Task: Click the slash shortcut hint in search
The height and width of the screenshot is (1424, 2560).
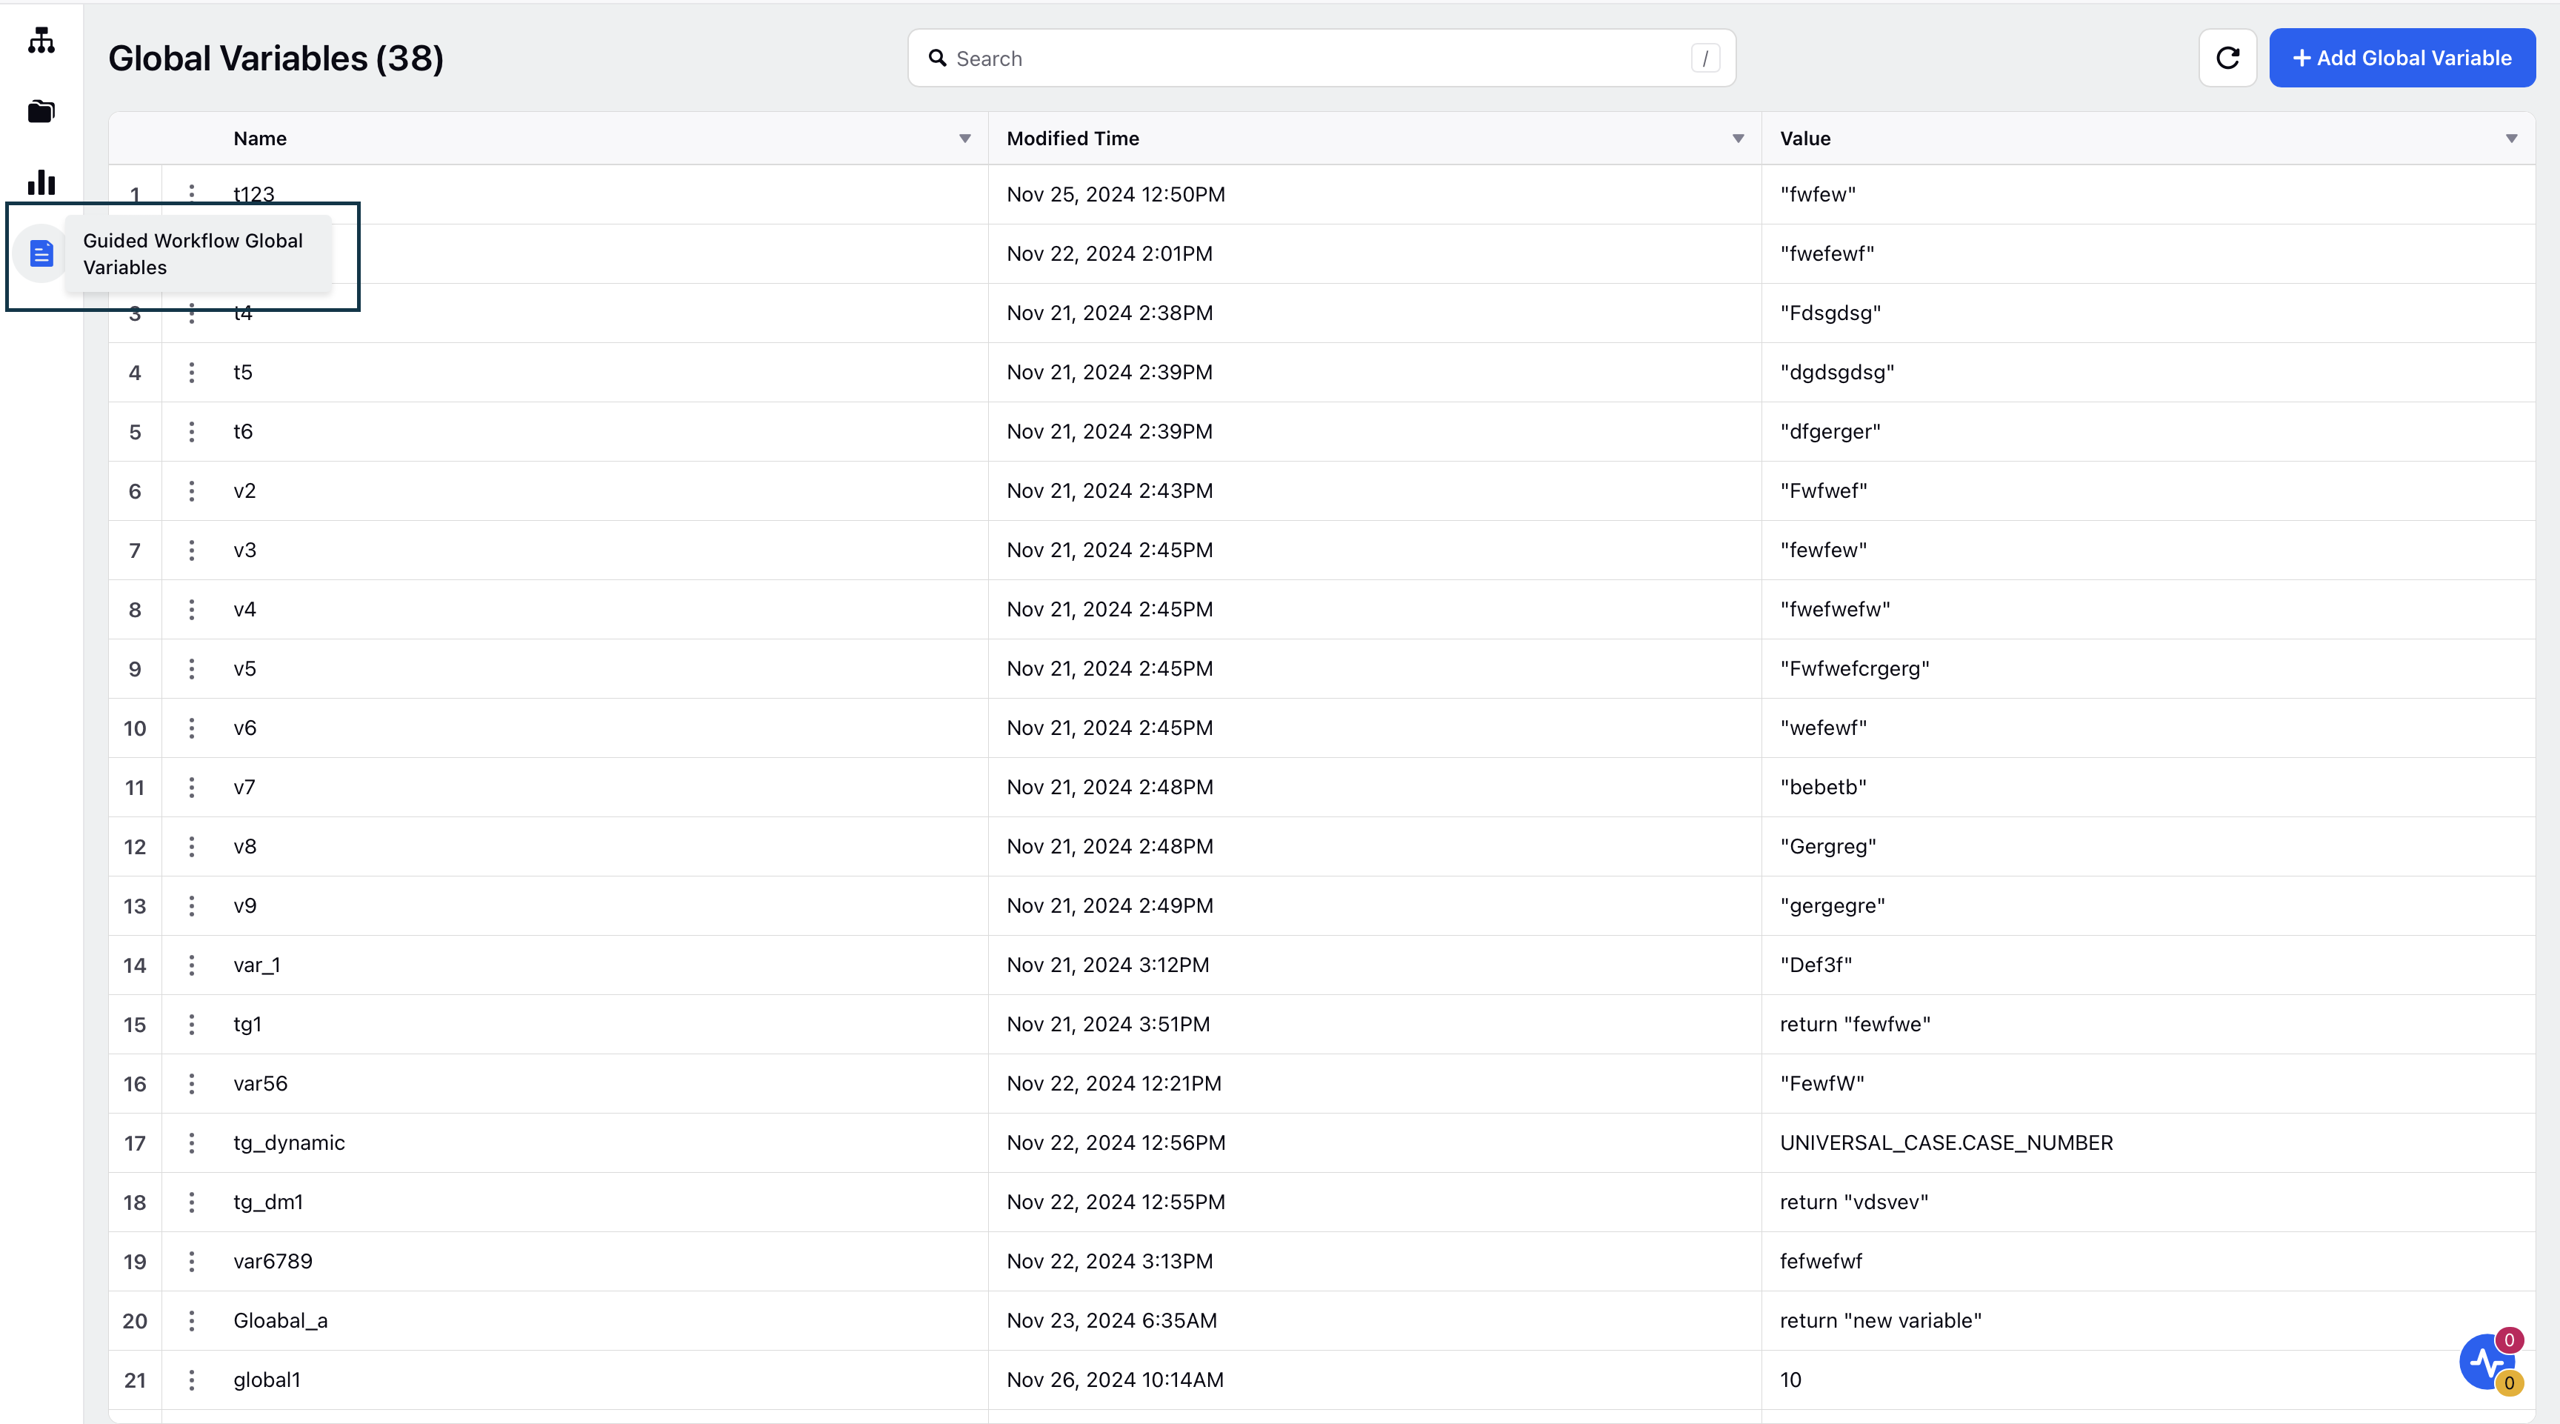Action: [x=1705, y=58]
